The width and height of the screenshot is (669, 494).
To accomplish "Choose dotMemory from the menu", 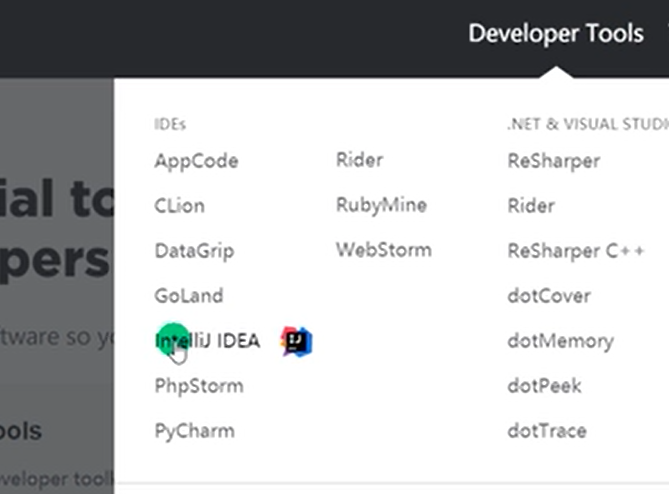I will [560, 341].
